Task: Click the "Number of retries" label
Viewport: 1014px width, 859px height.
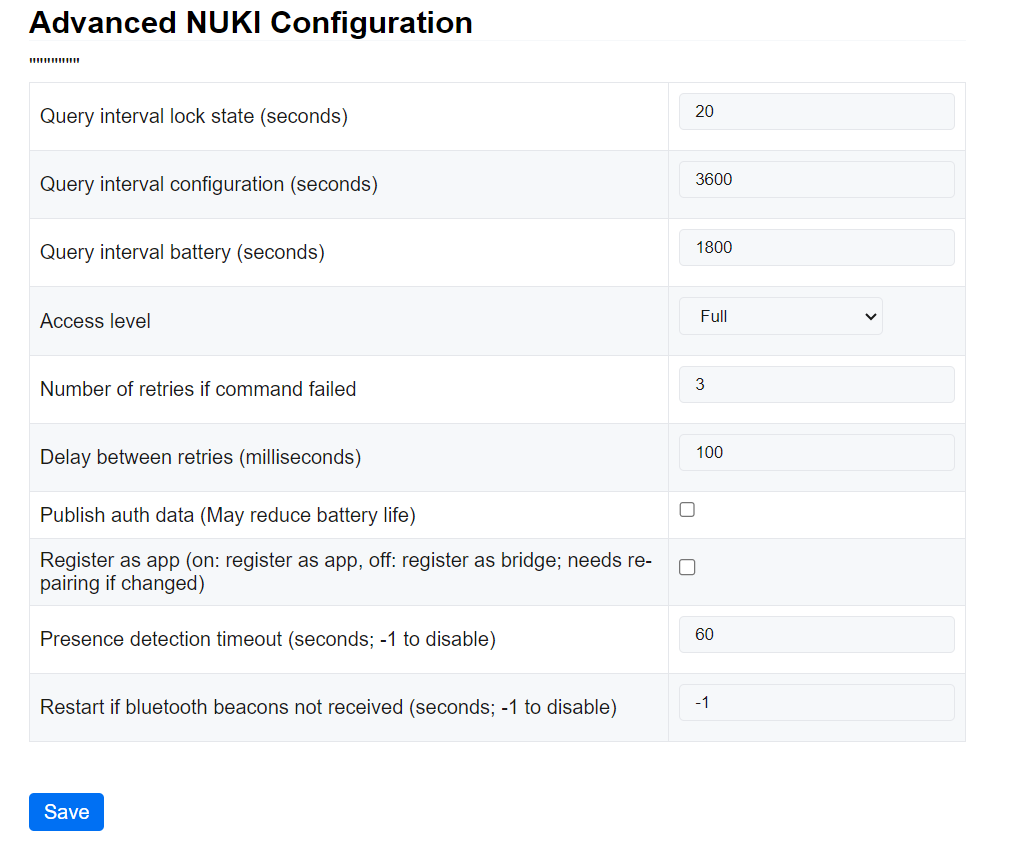Action: pyautogui.click(x=197, y=389)
